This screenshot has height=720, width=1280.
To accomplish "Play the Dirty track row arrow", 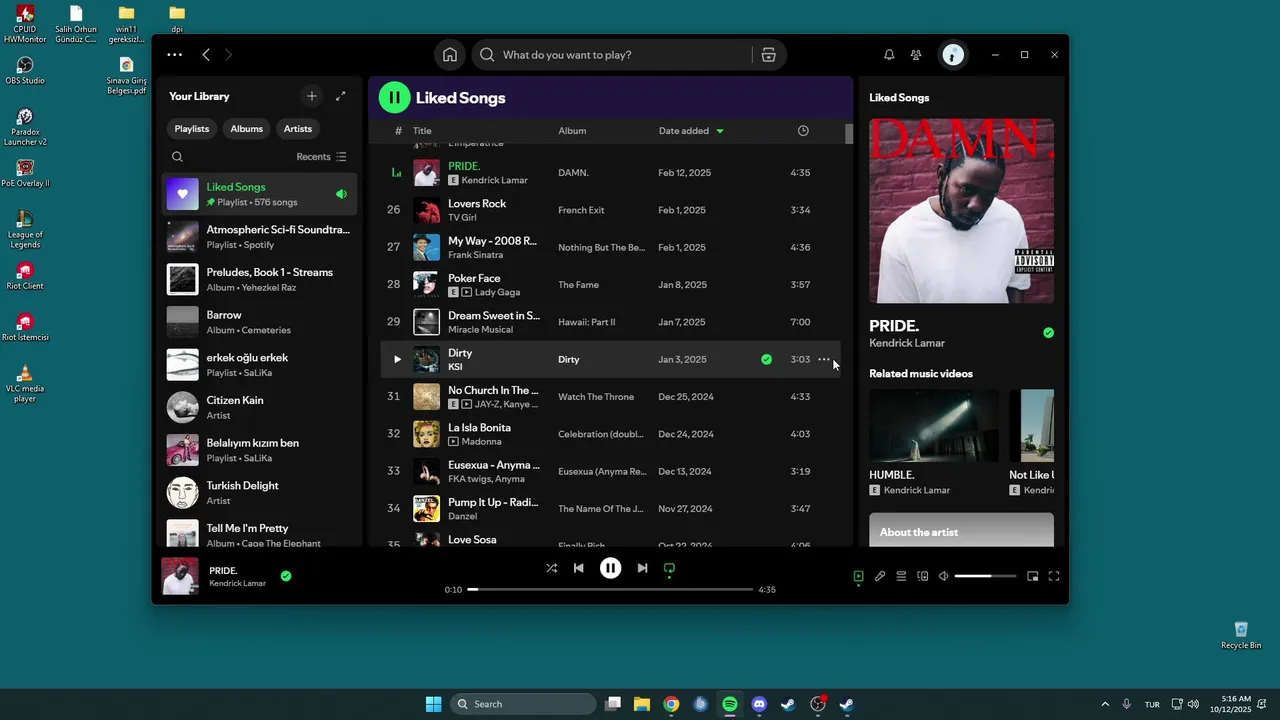I will click(x=397, y=359).
